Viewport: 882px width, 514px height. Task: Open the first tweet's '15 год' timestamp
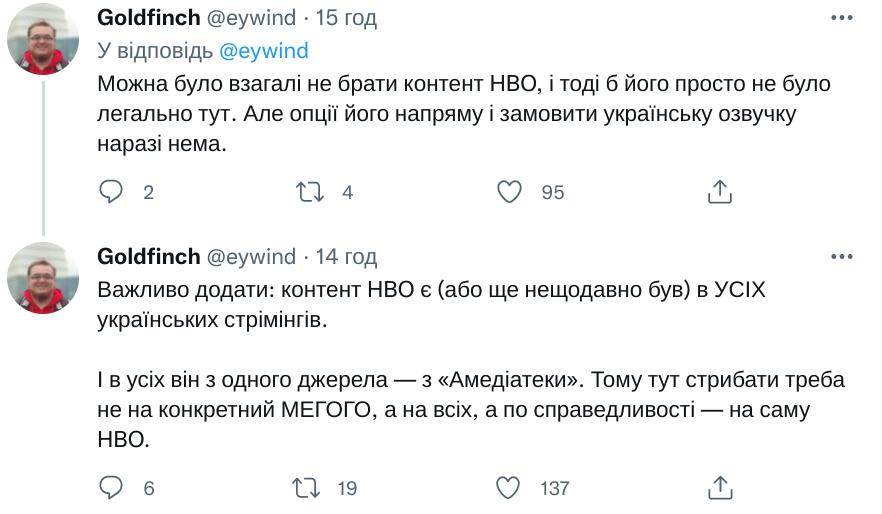346,18
